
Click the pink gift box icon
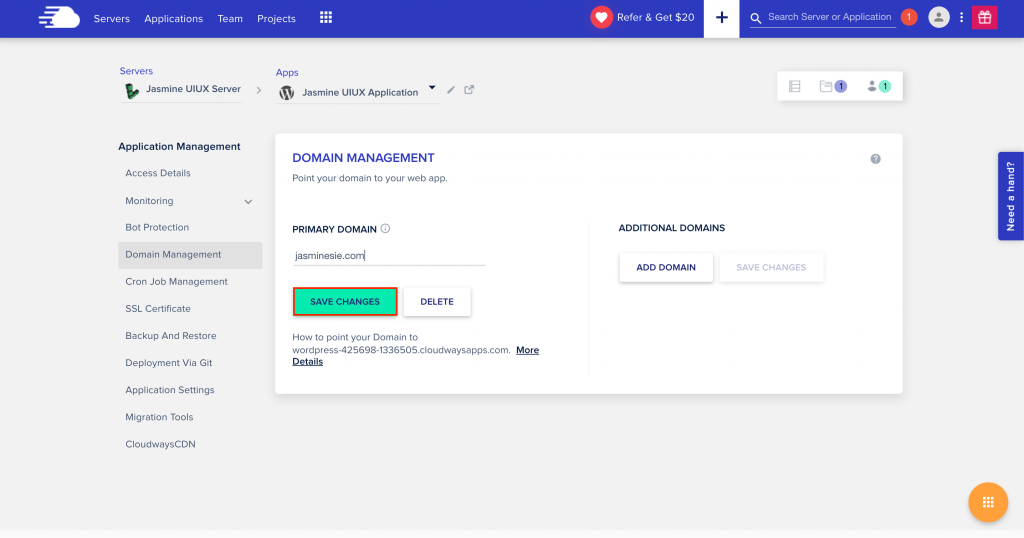pos(984,18)
